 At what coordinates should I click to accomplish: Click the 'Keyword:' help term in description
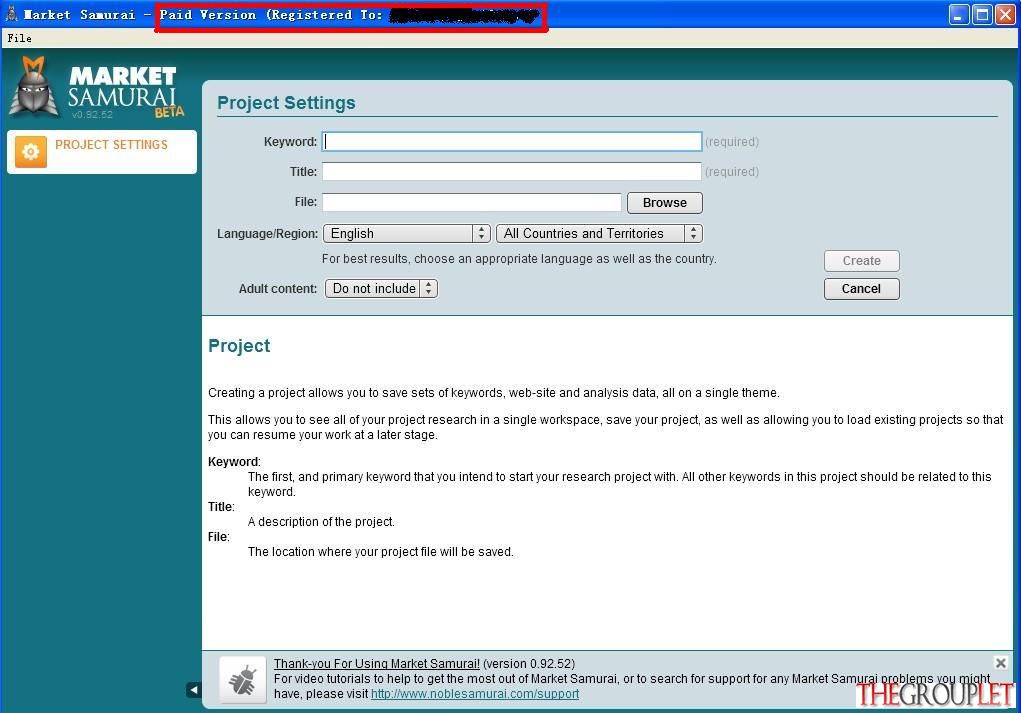tap(234, 462)
